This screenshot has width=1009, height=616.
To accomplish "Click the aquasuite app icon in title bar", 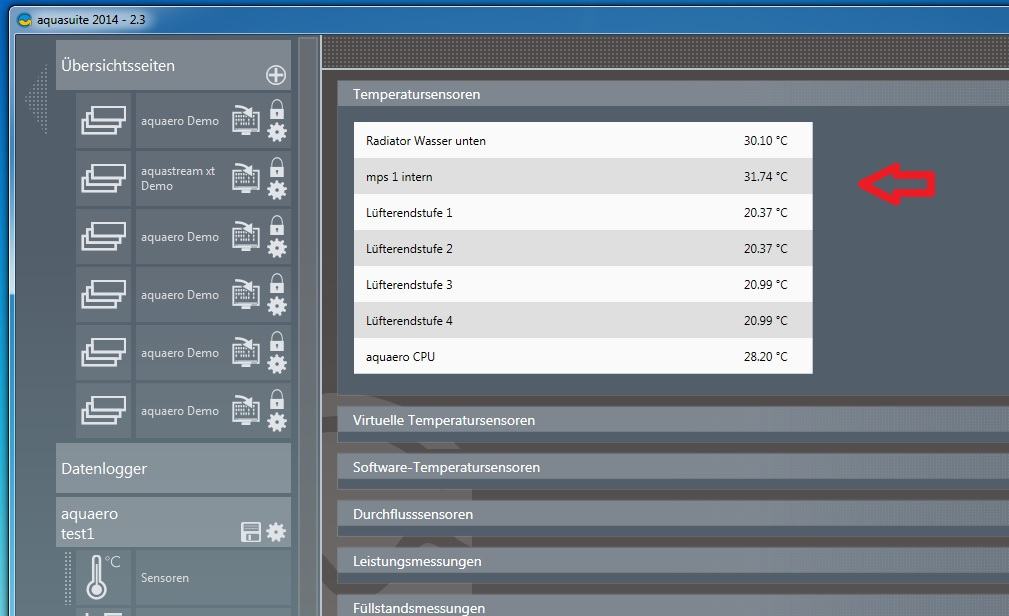I will (24, 20).
